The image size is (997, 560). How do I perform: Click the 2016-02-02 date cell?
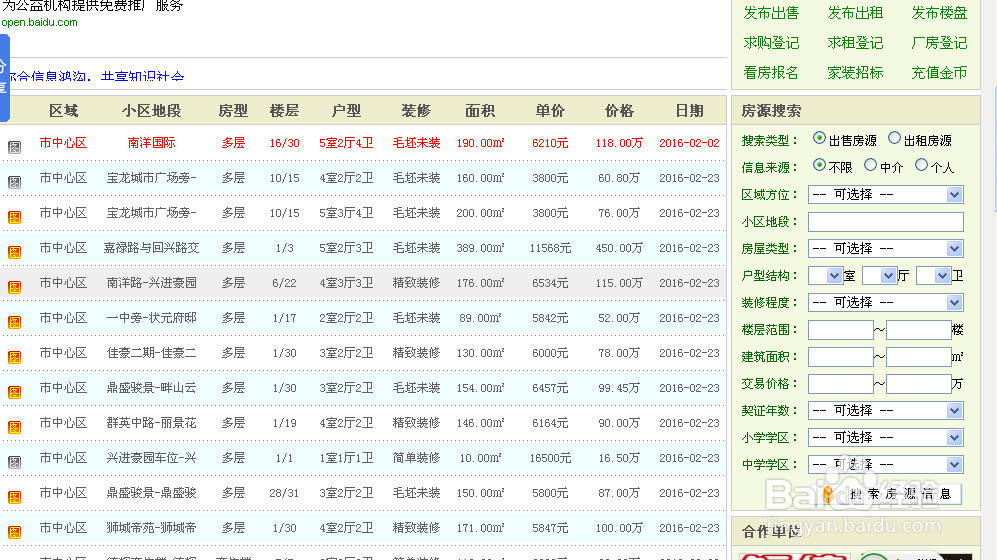pyautogui.click(x=689, y=143)
